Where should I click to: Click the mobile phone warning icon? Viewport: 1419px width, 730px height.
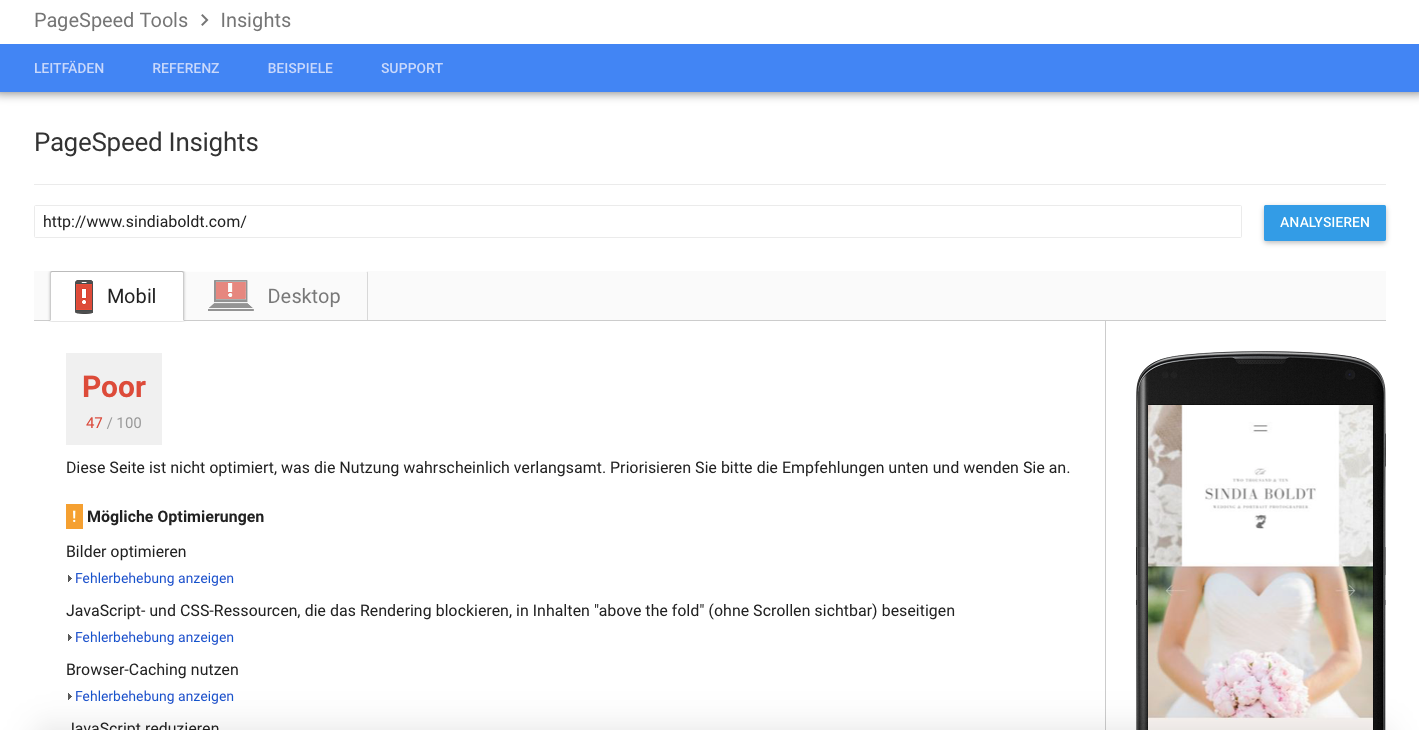pos(84,297)
